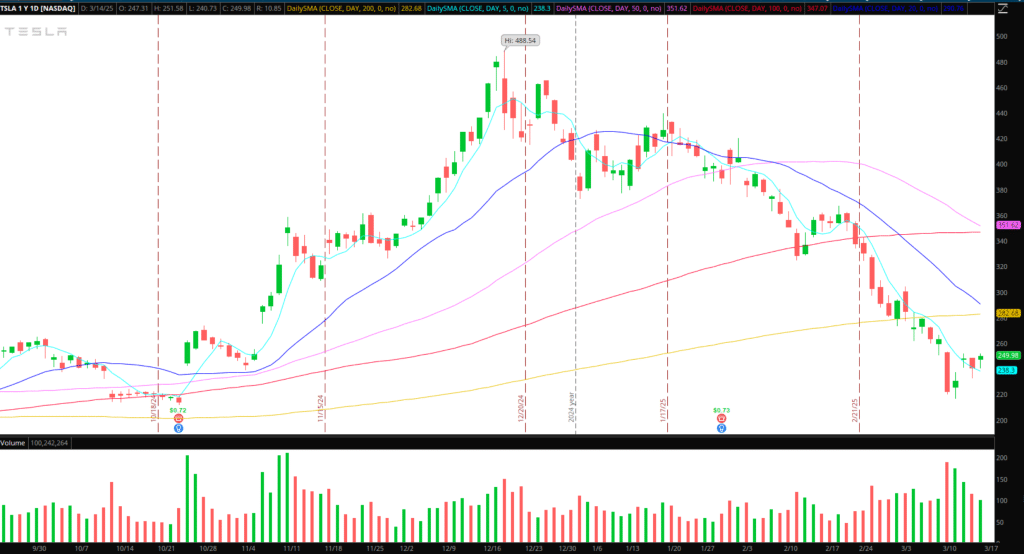This screenshot has height=554, width=1024.
Task: Click the yellow 282.68 price bubble on axis
Action: pyautogui.click(x=1008, y=314)
